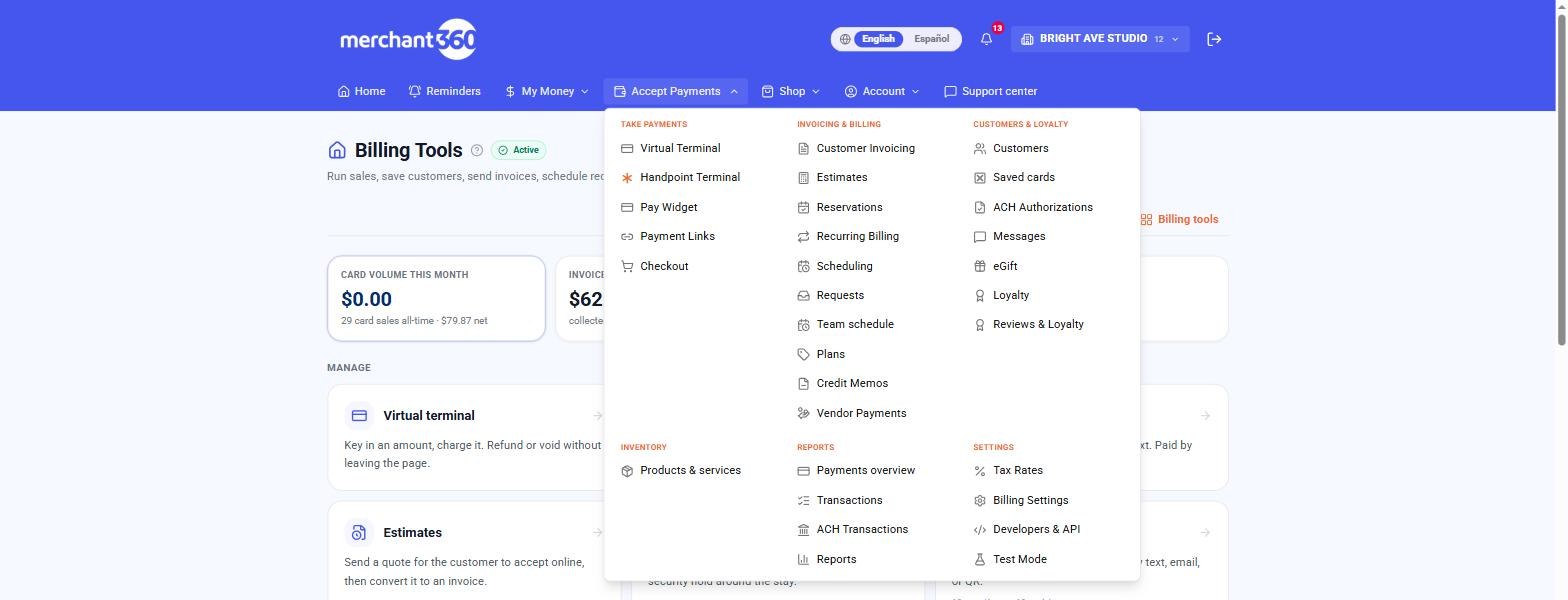Click the Customer Invoicing document icon

click(x=803, y=148)
